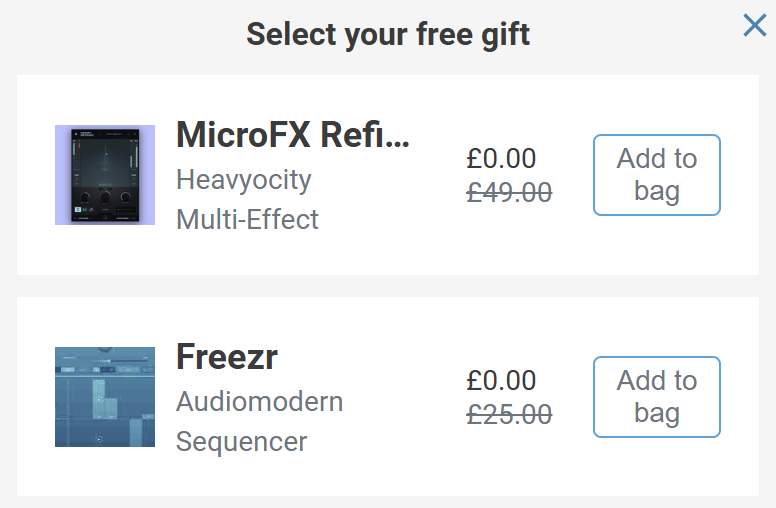The height and width of the screenshot is (508, 776).
Task: Click the MicroFX product title
Action: 292,134
